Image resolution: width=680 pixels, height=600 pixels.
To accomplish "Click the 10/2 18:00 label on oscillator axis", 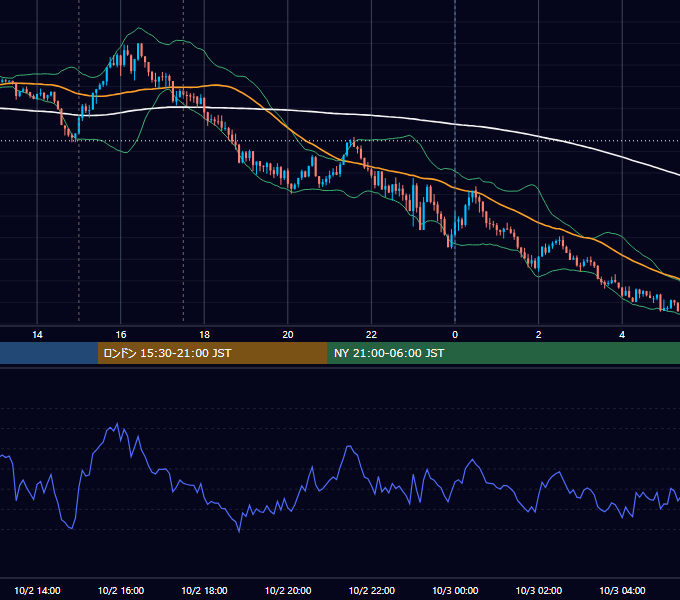I will pyautogui.click(x=204, y=590).
